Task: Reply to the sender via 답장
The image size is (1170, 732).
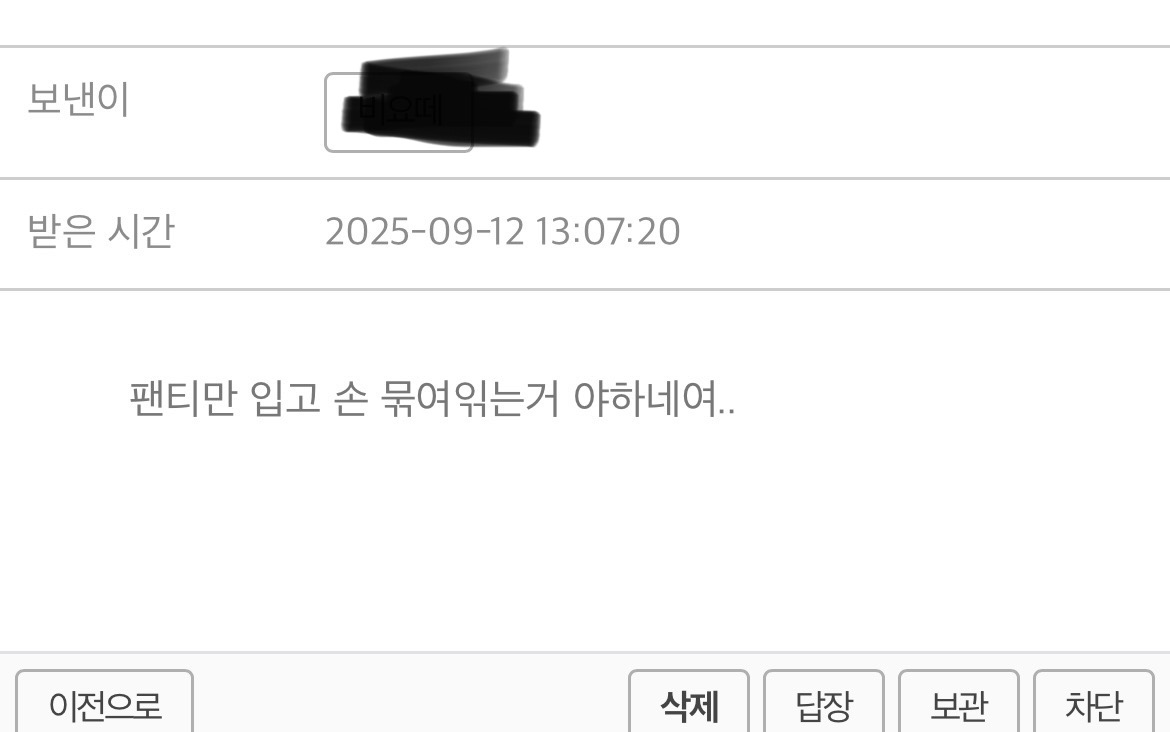Action: pyautogui.click(x=824, y=702)
